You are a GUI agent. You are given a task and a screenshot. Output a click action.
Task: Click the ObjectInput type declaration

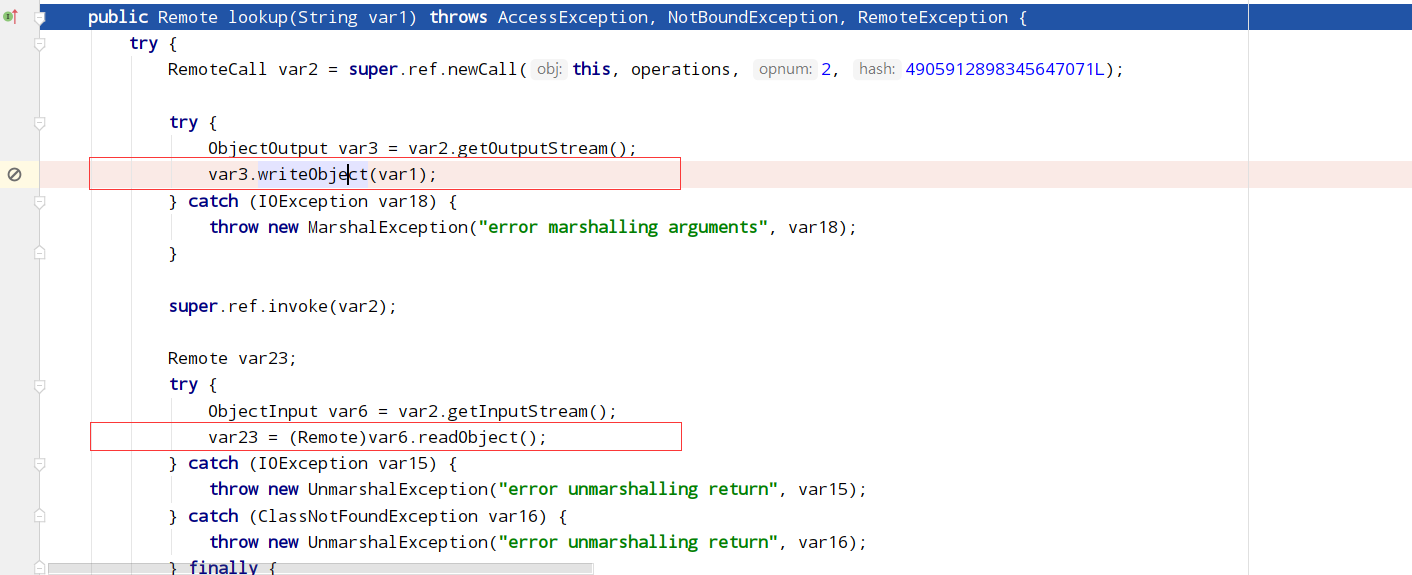263,411
